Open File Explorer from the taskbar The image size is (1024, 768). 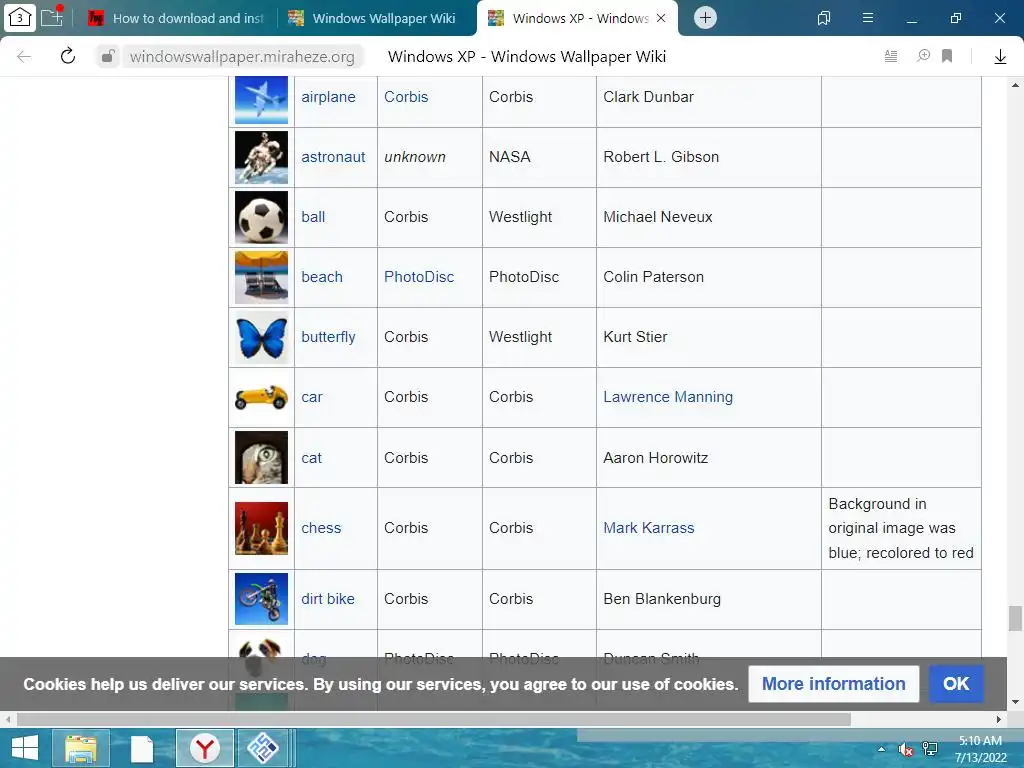(80, 748)
